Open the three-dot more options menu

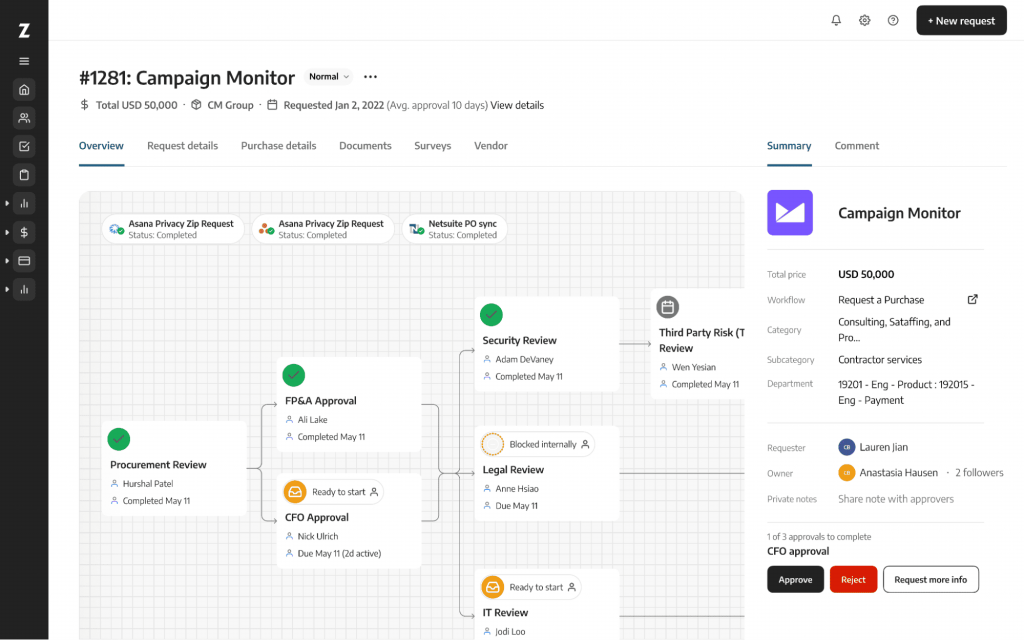[x=370, y=76]
